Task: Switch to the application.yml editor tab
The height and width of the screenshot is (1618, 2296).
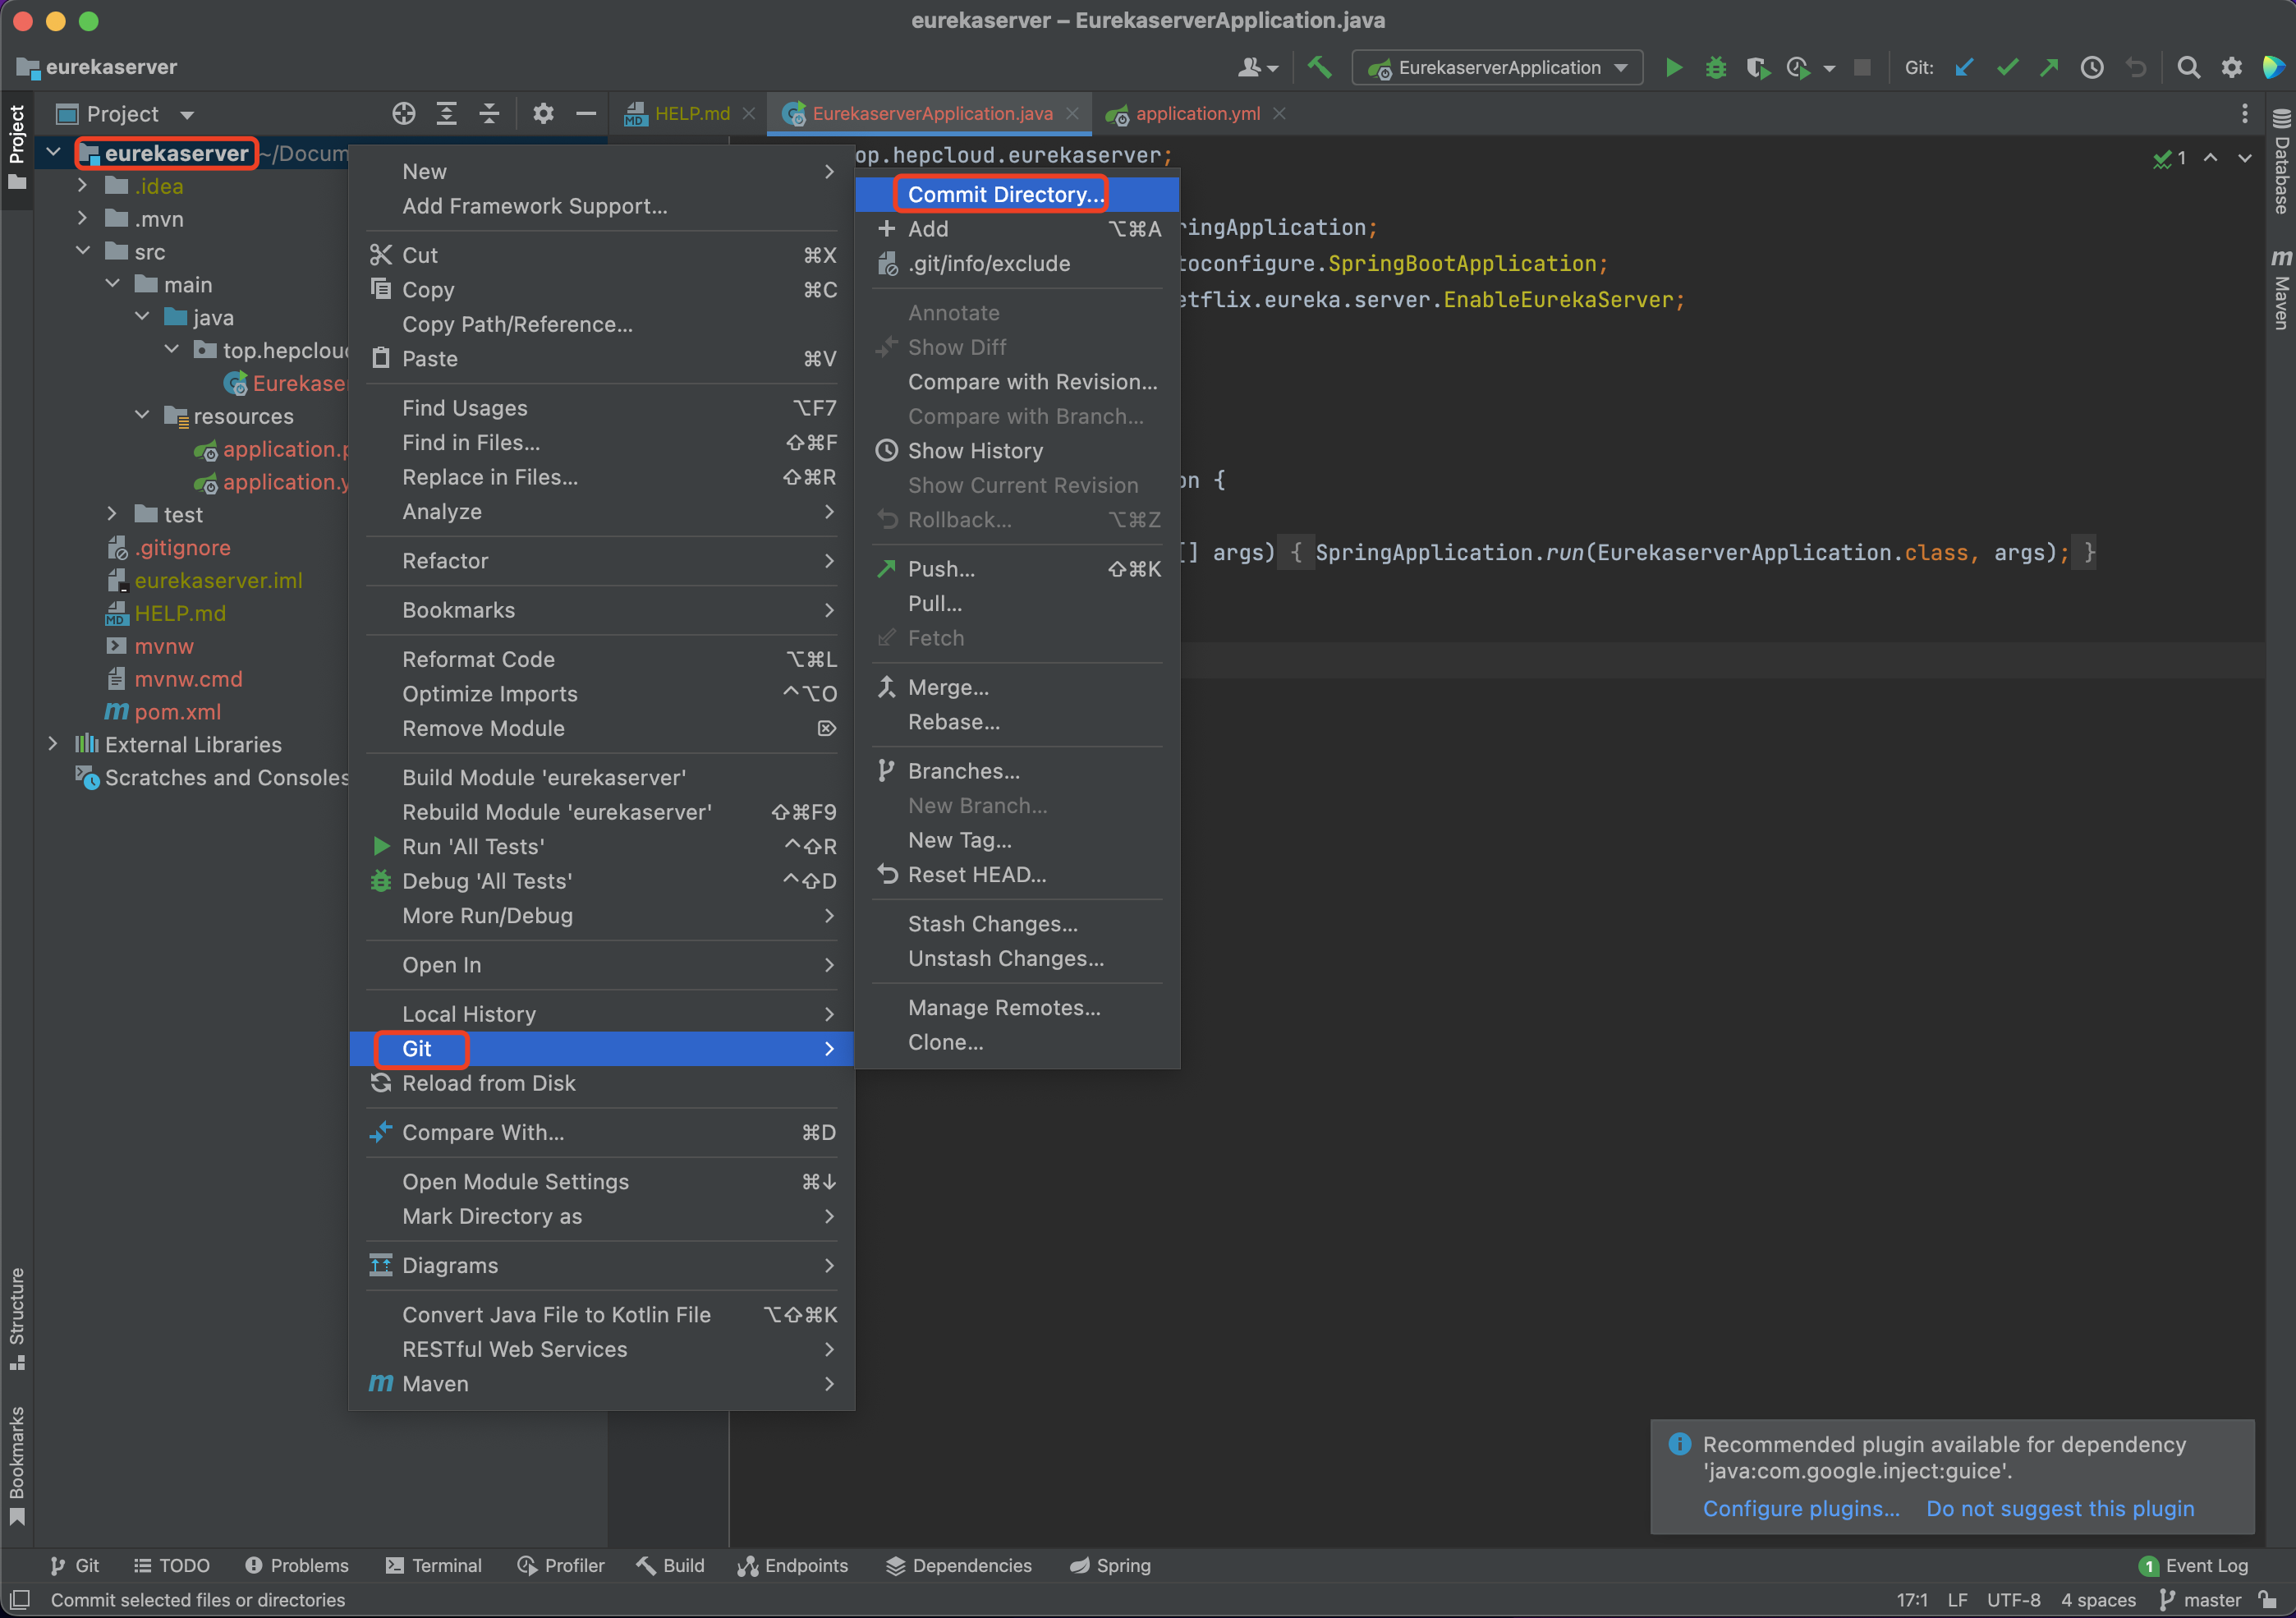Action: tap(1196, 113)
